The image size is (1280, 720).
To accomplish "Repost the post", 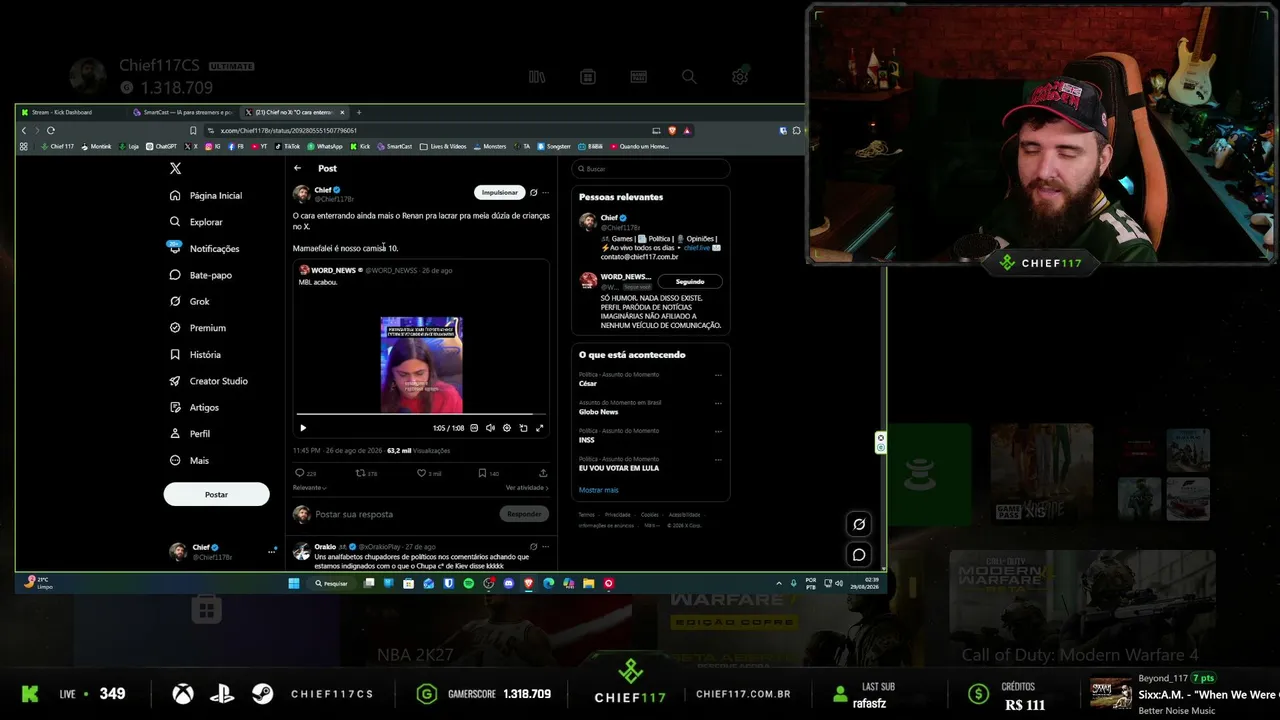I will [x=361, y=473].
